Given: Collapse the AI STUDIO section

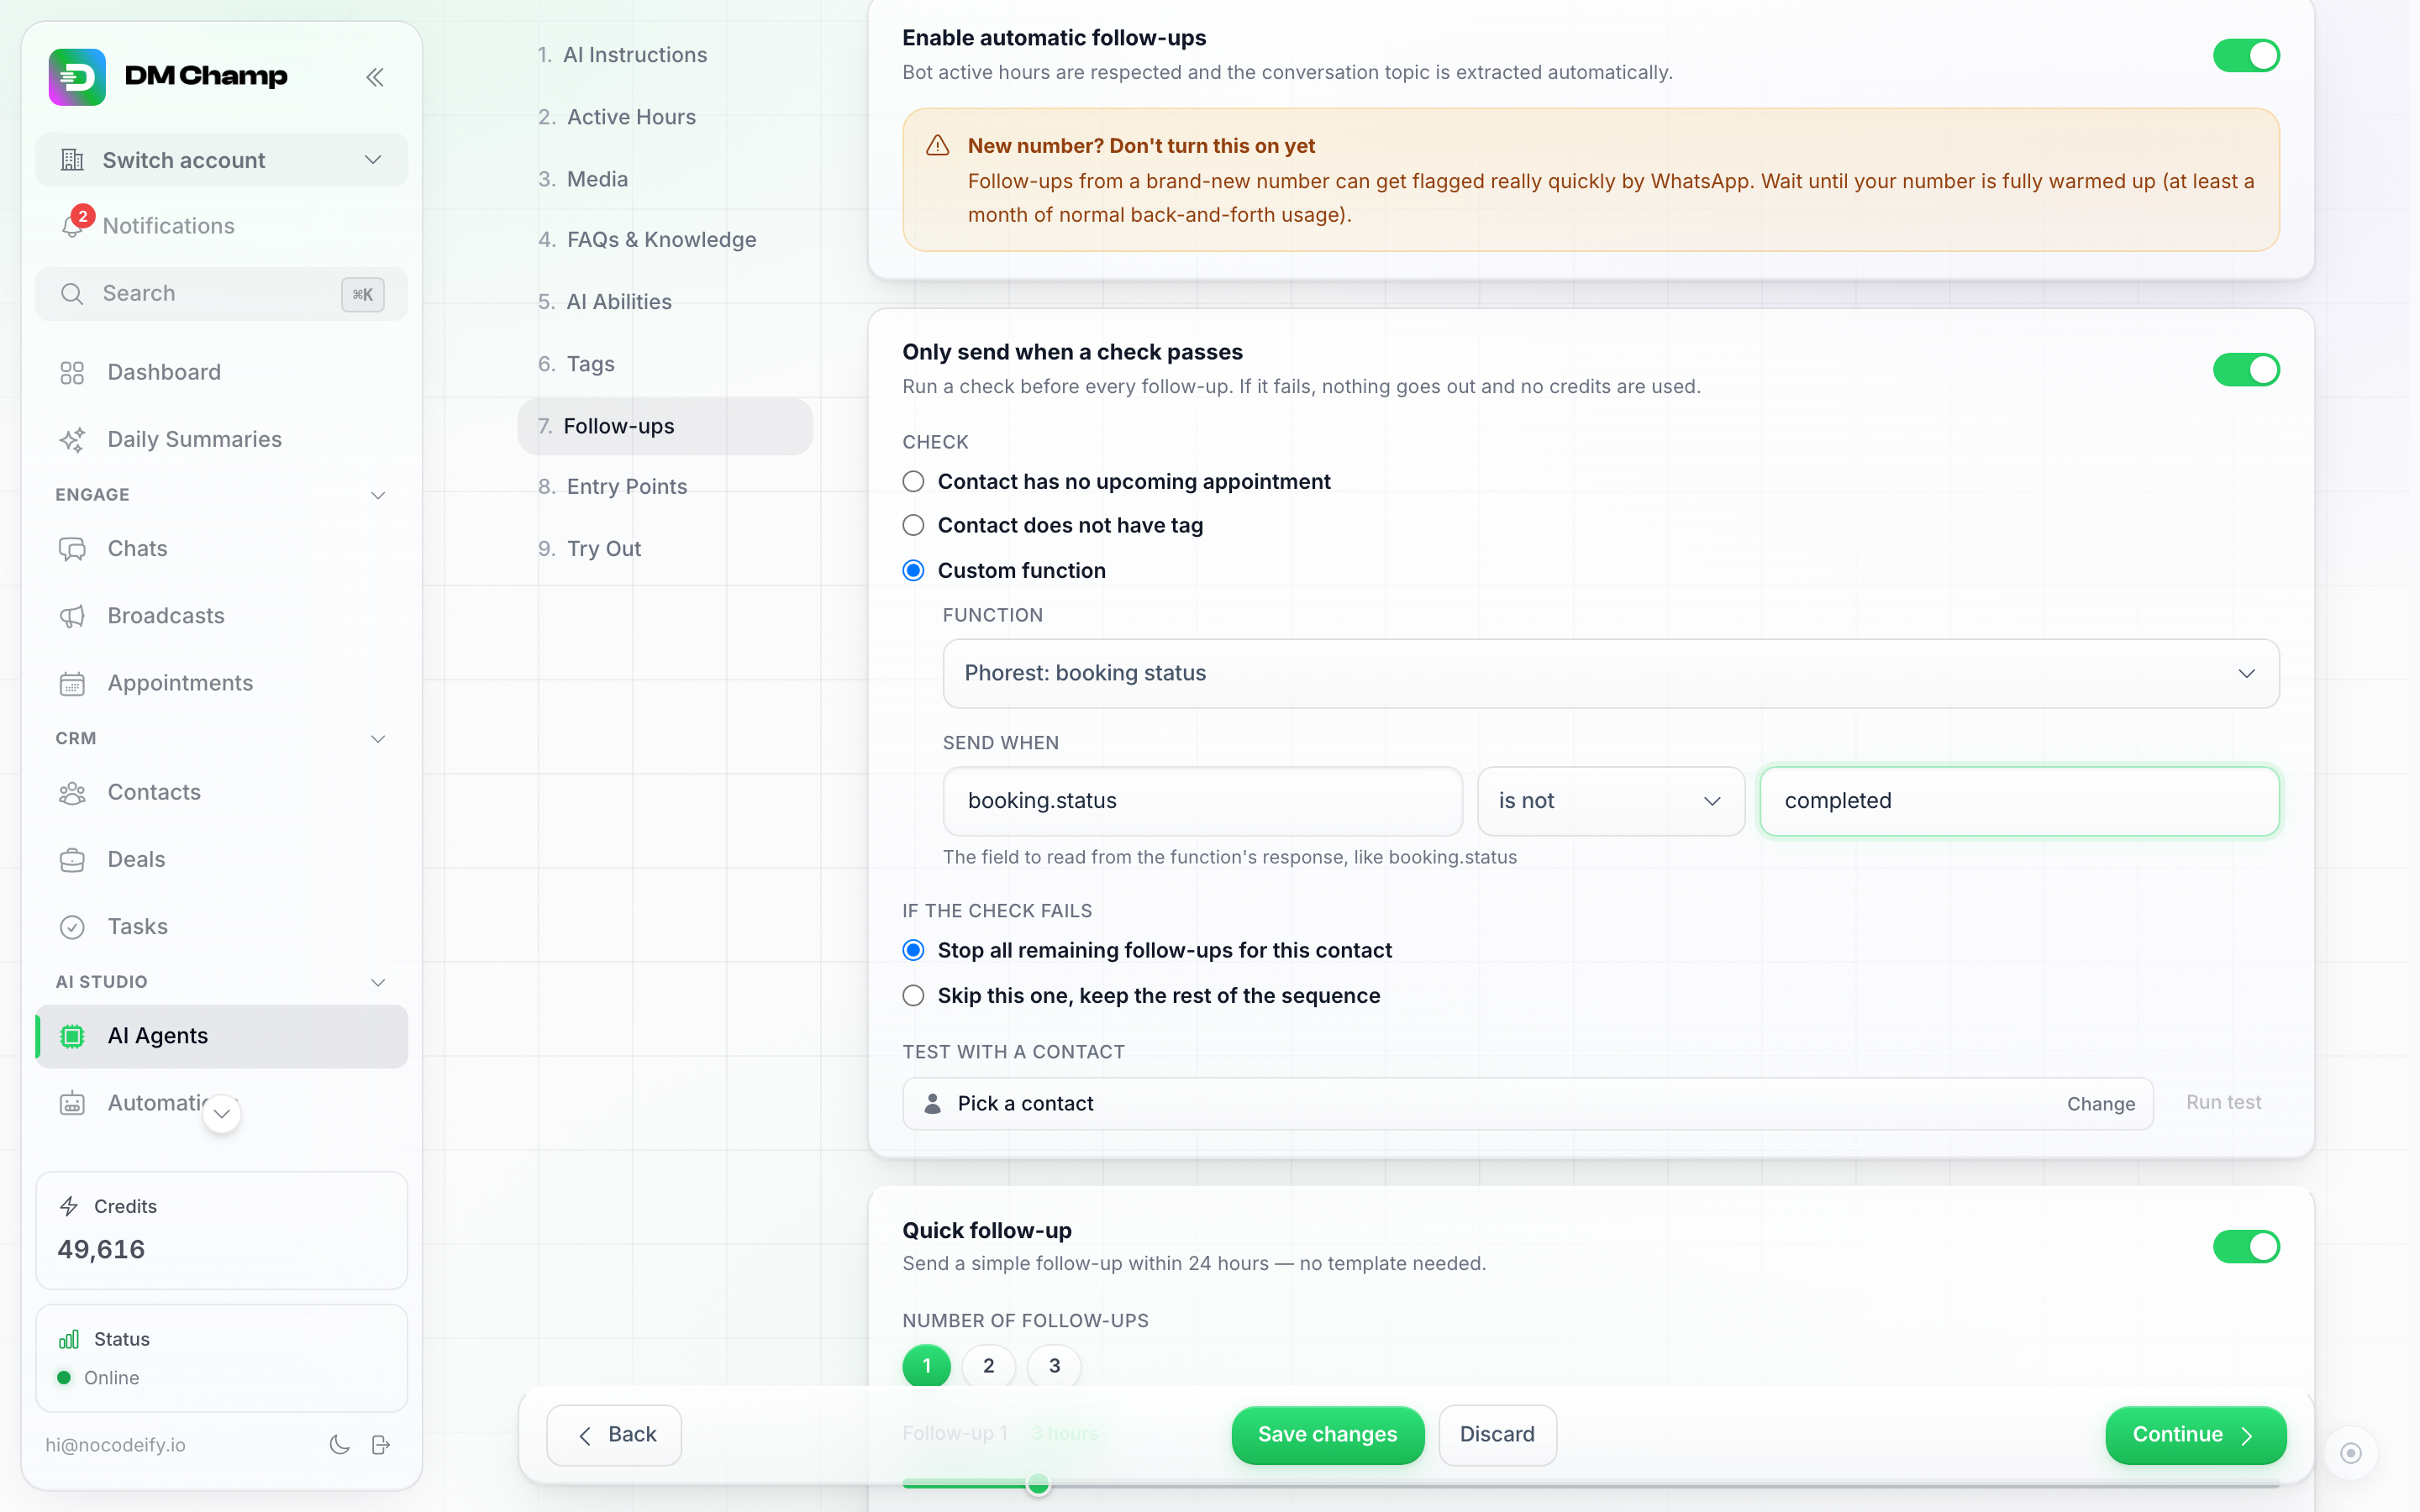Looking at the screenshot, I should click(378, 982).
